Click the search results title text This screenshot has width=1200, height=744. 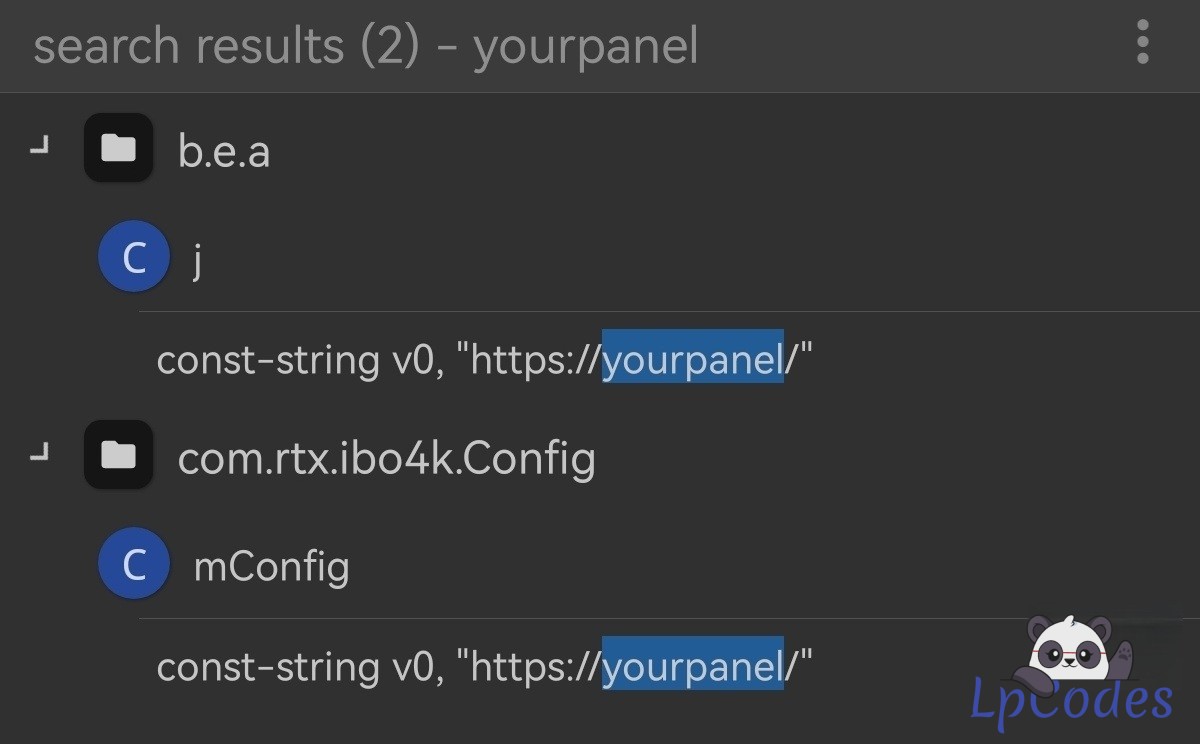pos(365,46)
